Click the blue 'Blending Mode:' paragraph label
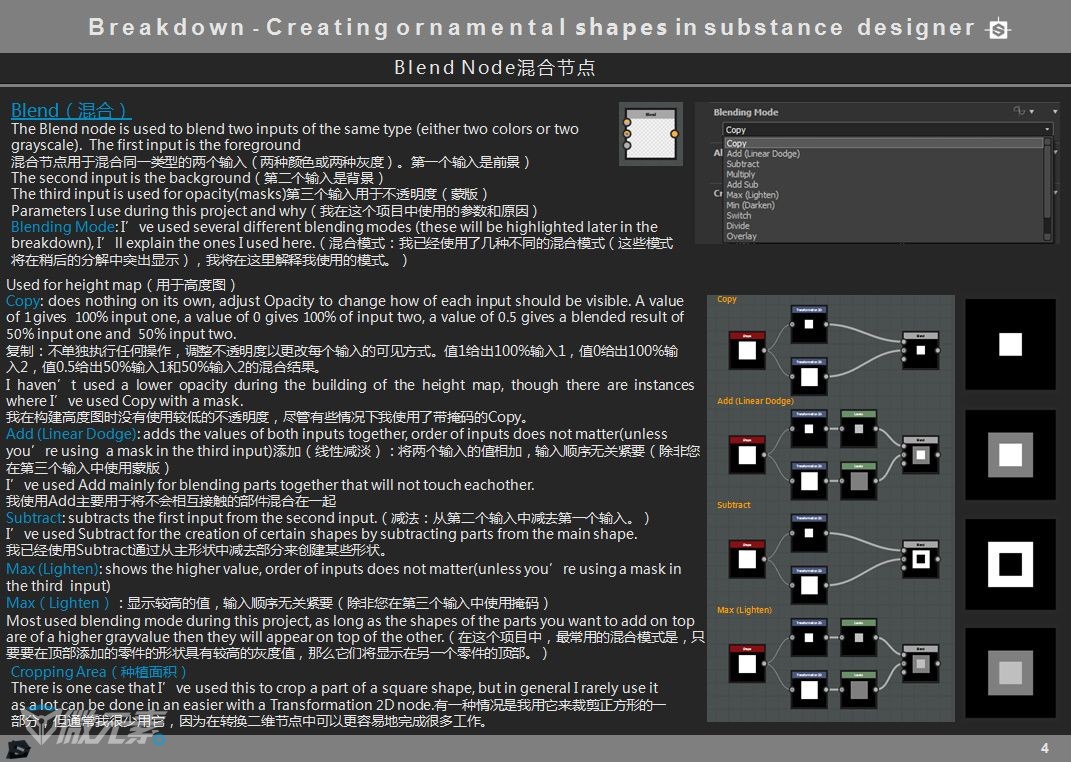The width and height of the screenshot is (1071, 762). 66,227
